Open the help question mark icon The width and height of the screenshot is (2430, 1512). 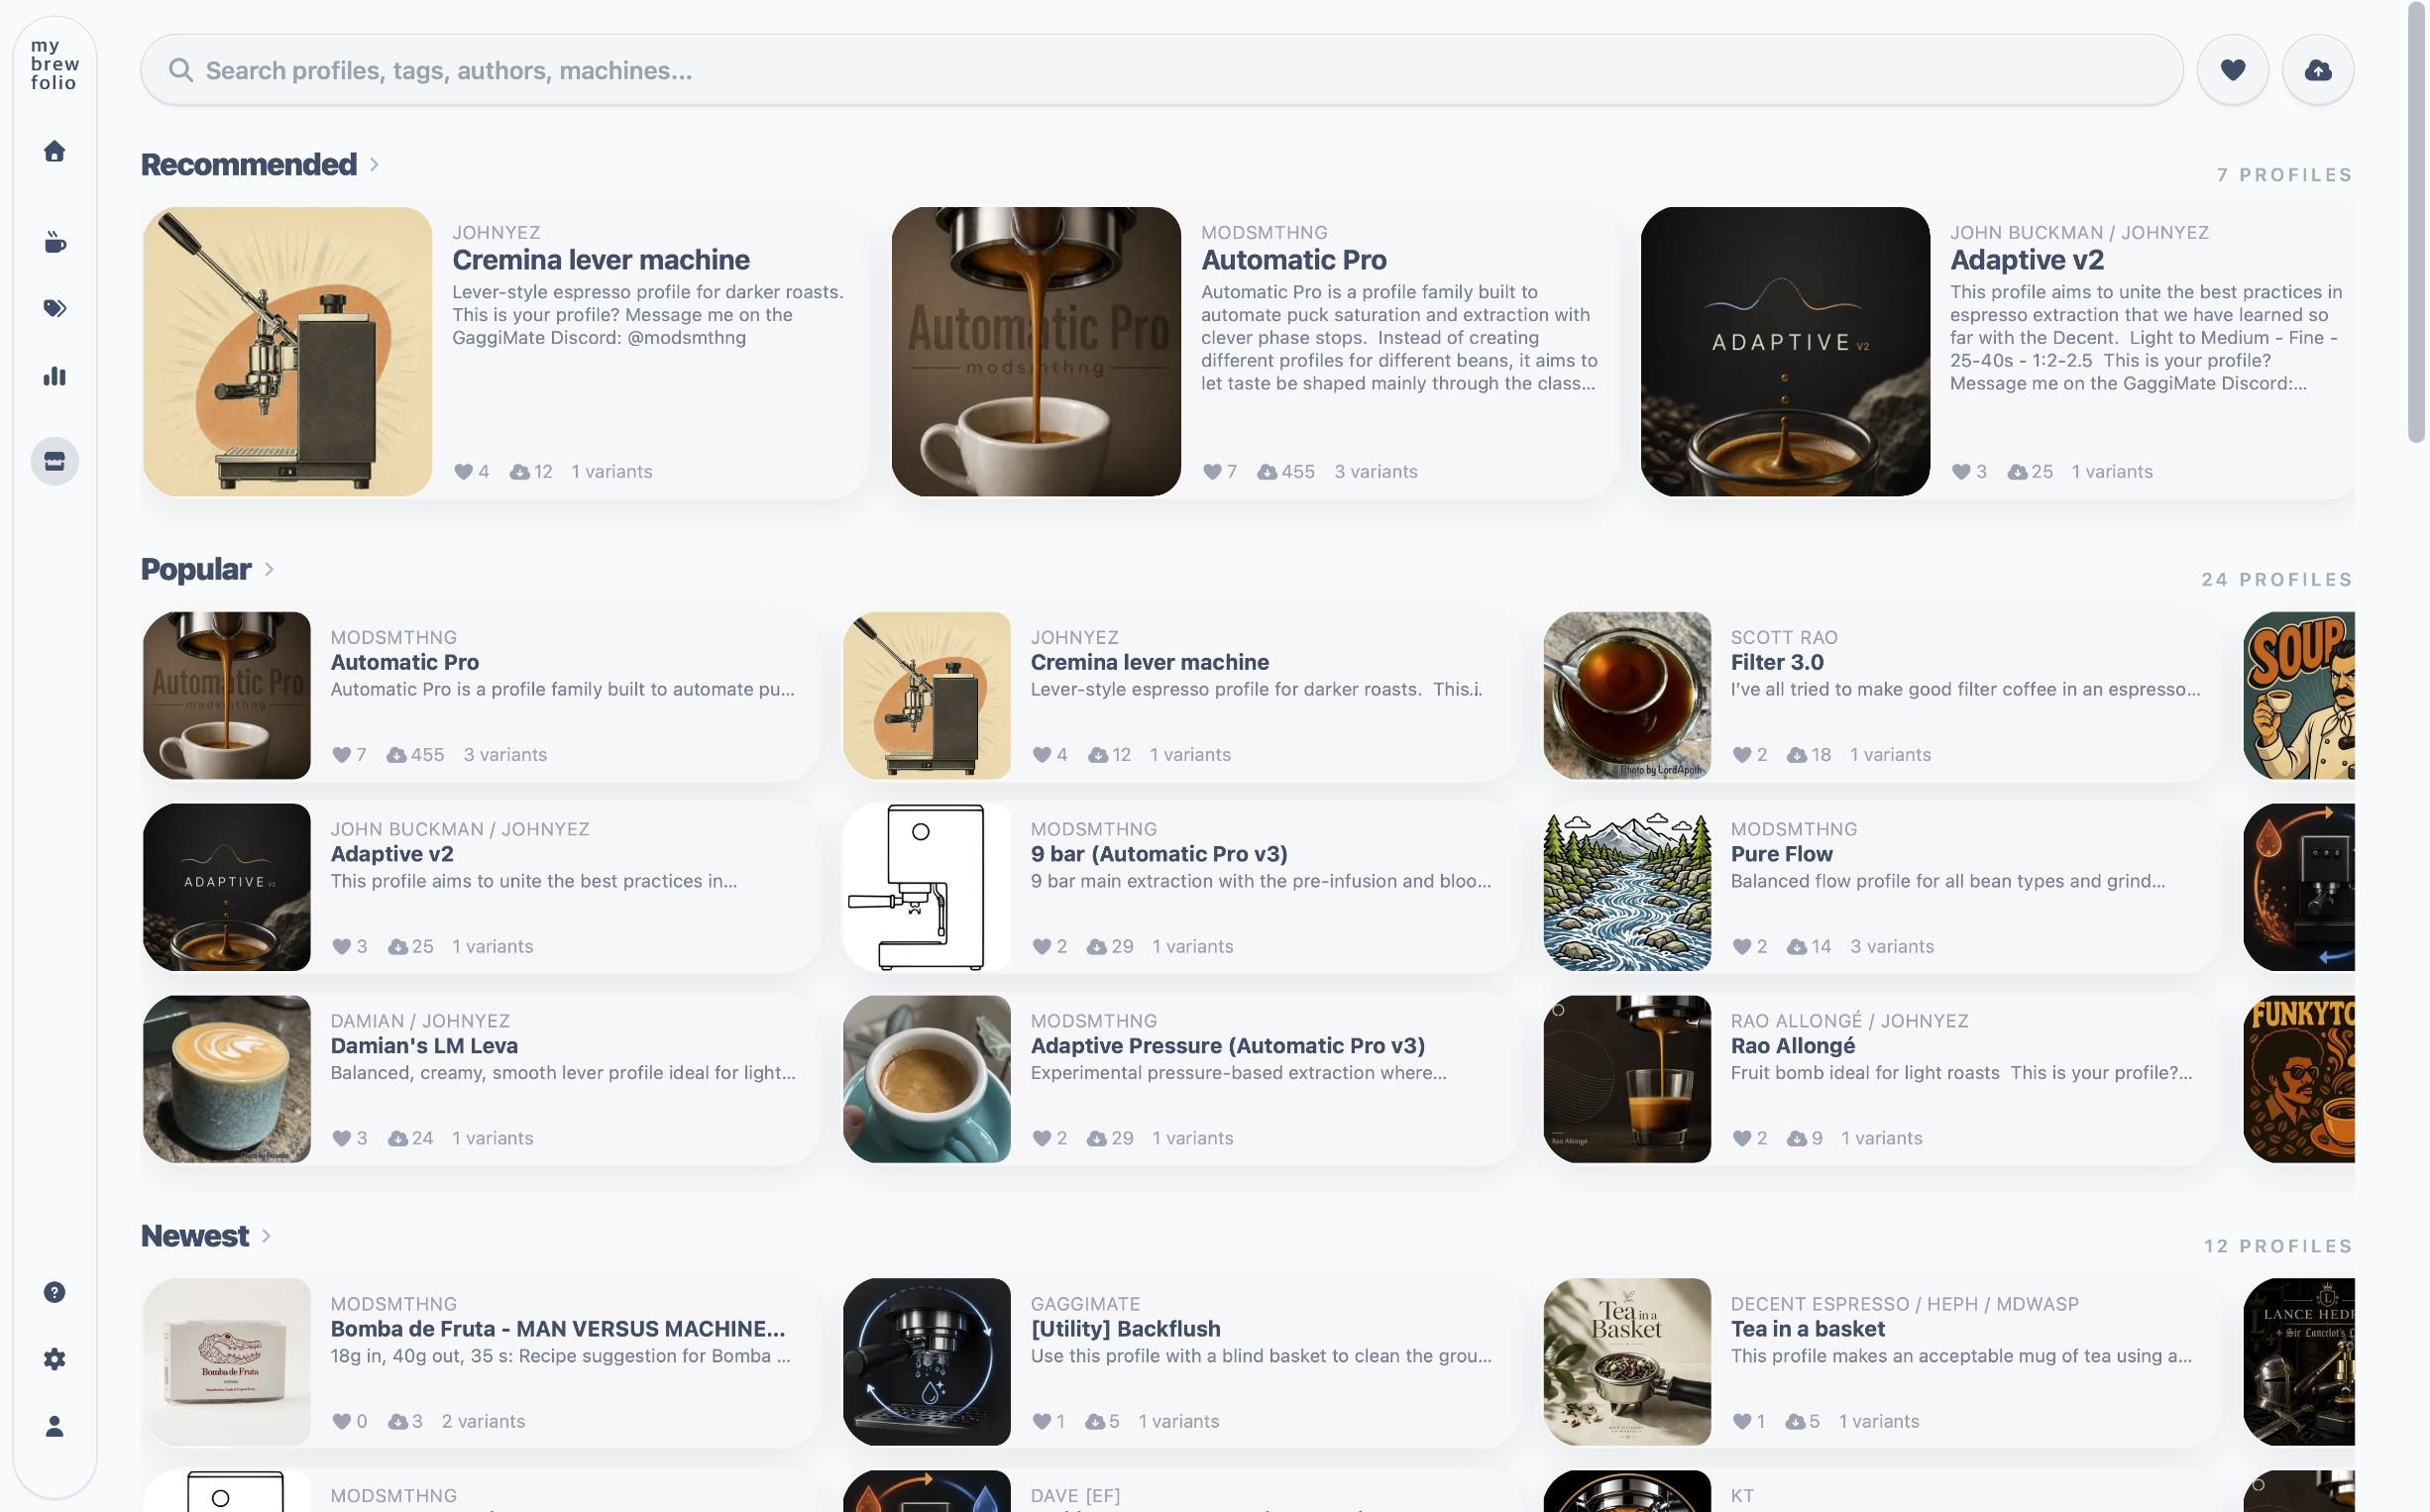[55, 1292]
